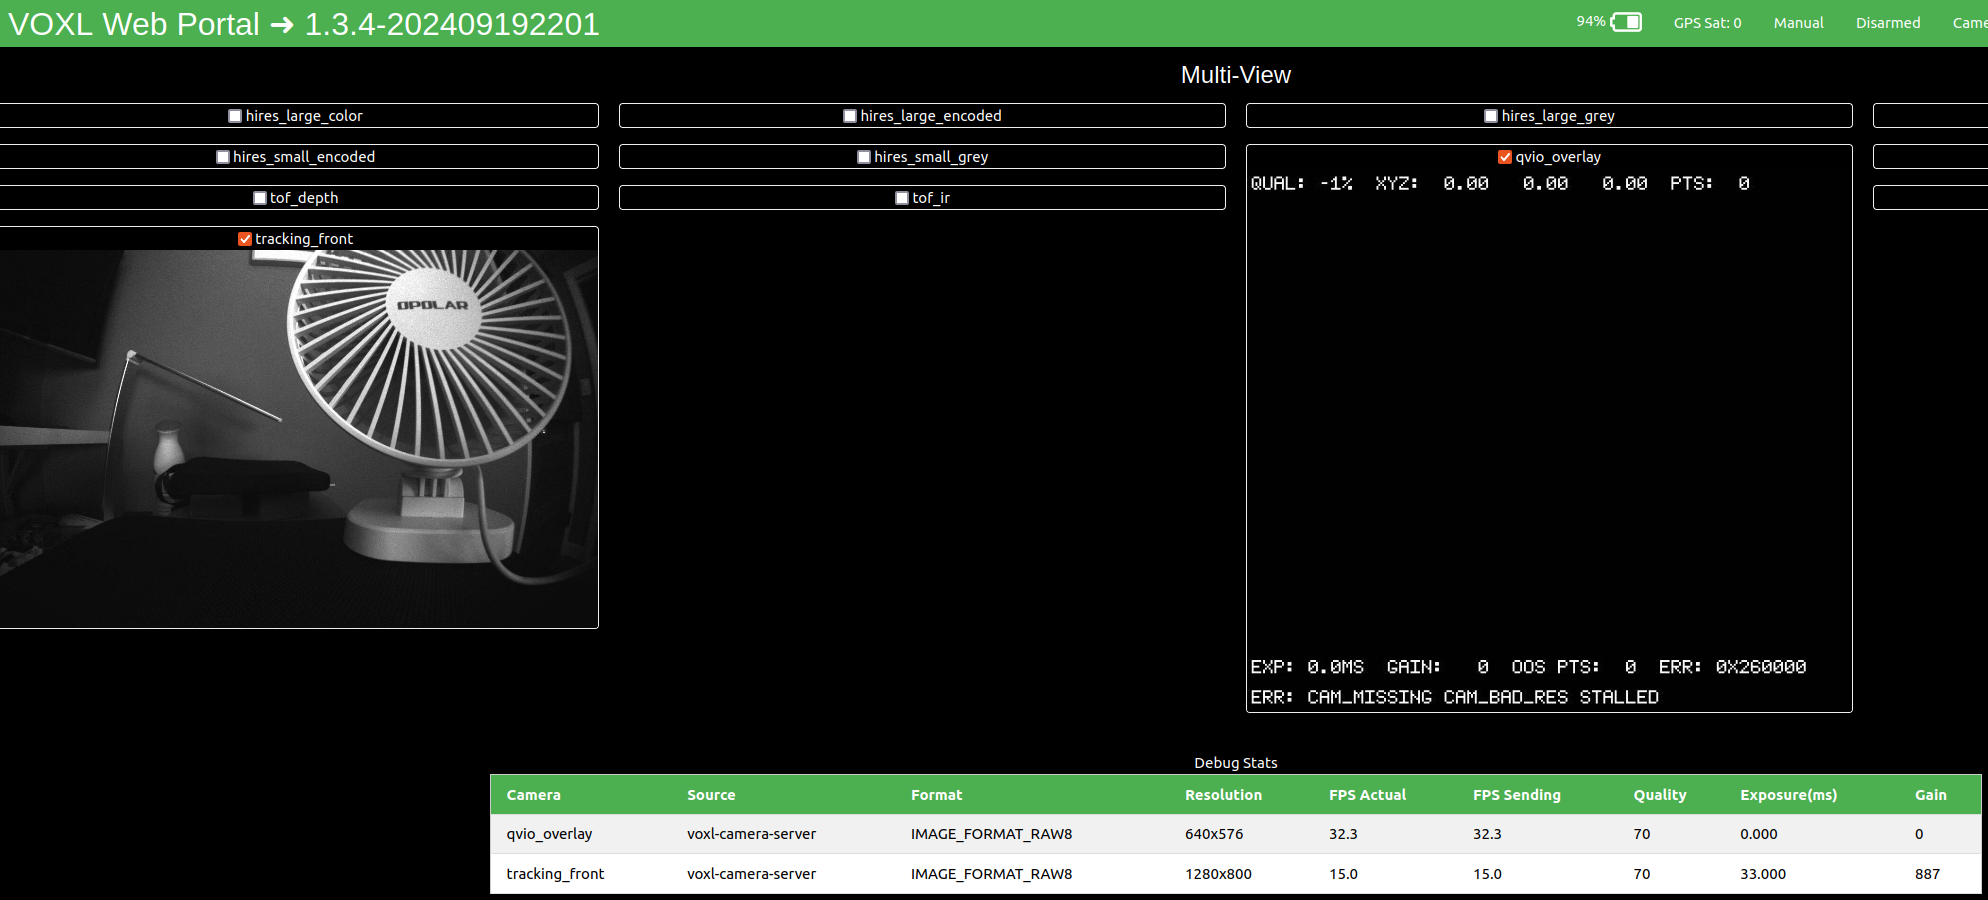Enable the hires_large_grey checkbox
The image size is (1988, 900).
pyautogui.click(x=1491, y=116)
